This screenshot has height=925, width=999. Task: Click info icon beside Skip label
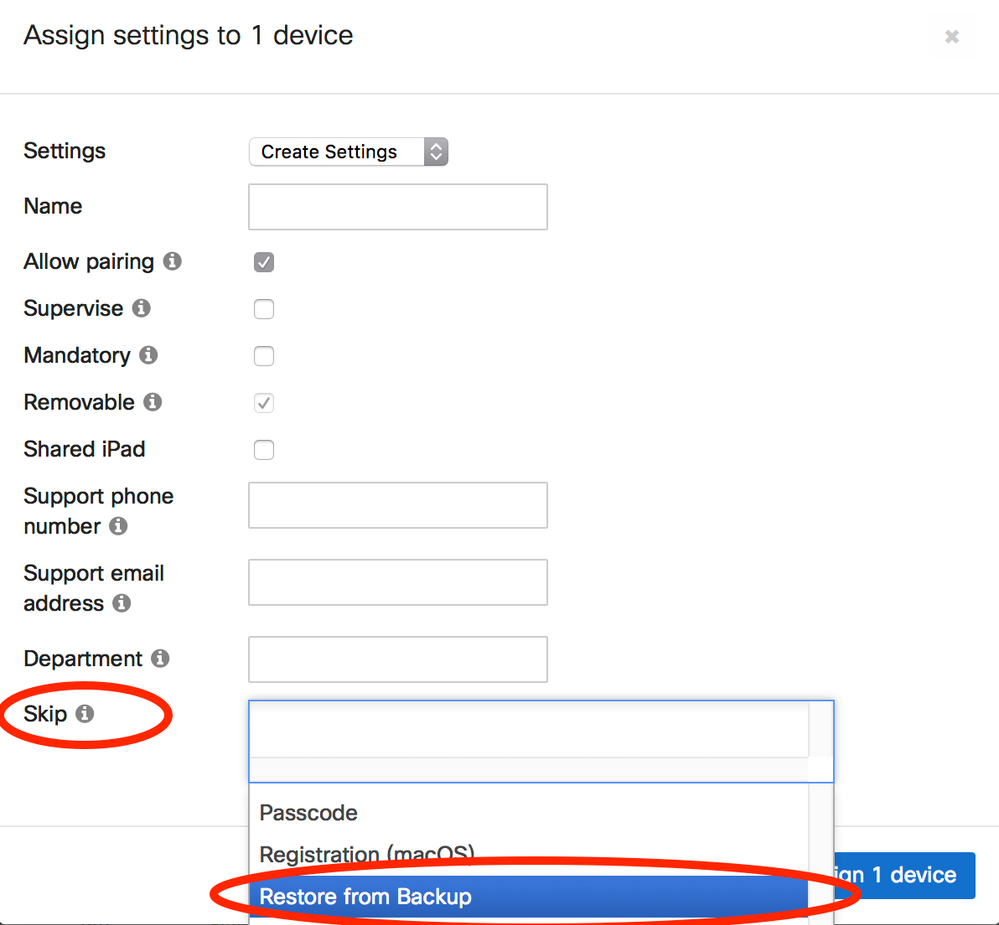(x=85, y=714)
